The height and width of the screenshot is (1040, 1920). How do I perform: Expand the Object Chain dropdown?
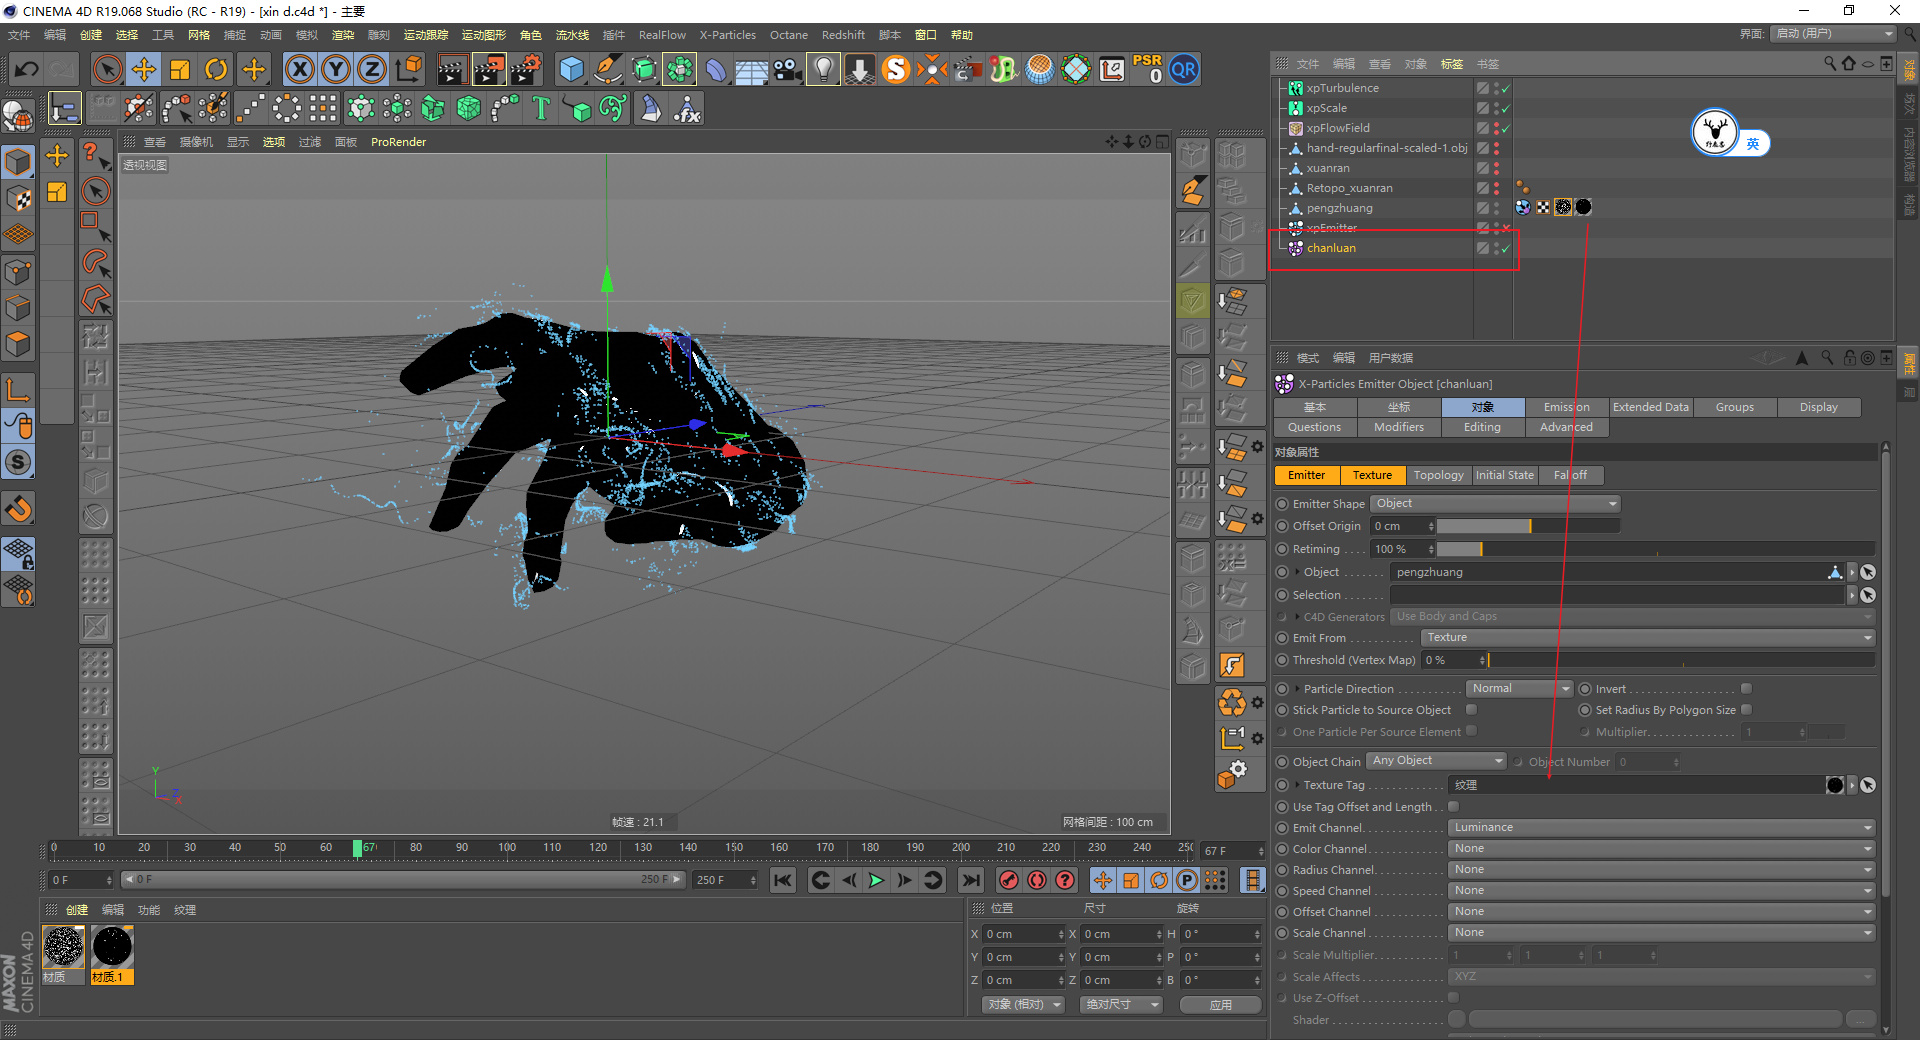point(1436,761)
